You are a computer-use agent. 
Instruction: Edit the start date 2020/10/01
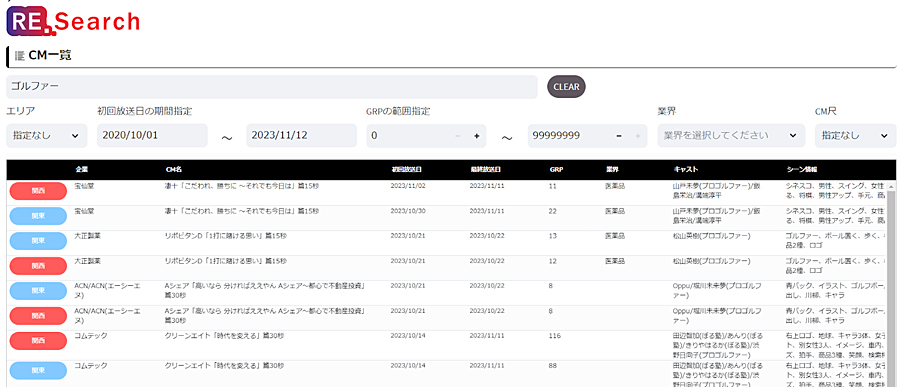point(152,136)
